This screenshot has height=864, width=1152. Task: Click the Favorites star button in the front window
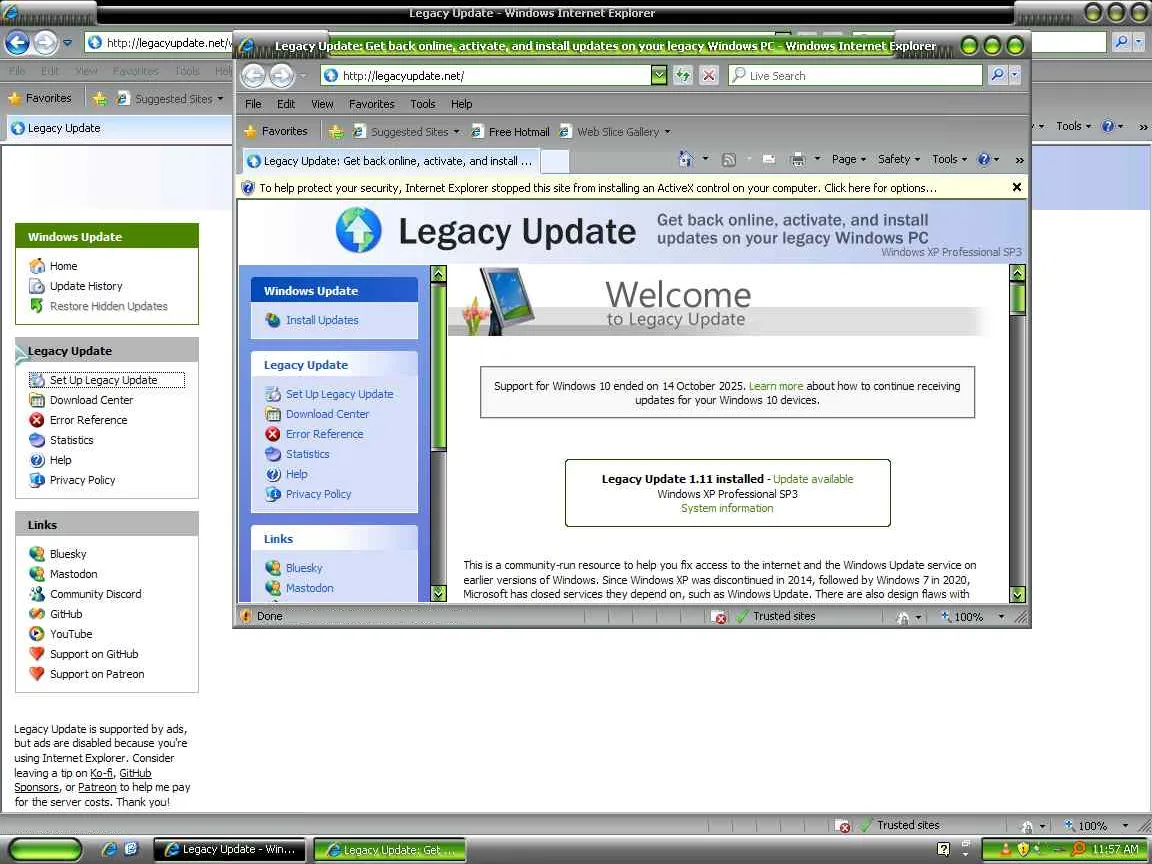pyautogui.click(x=276, y=132)
